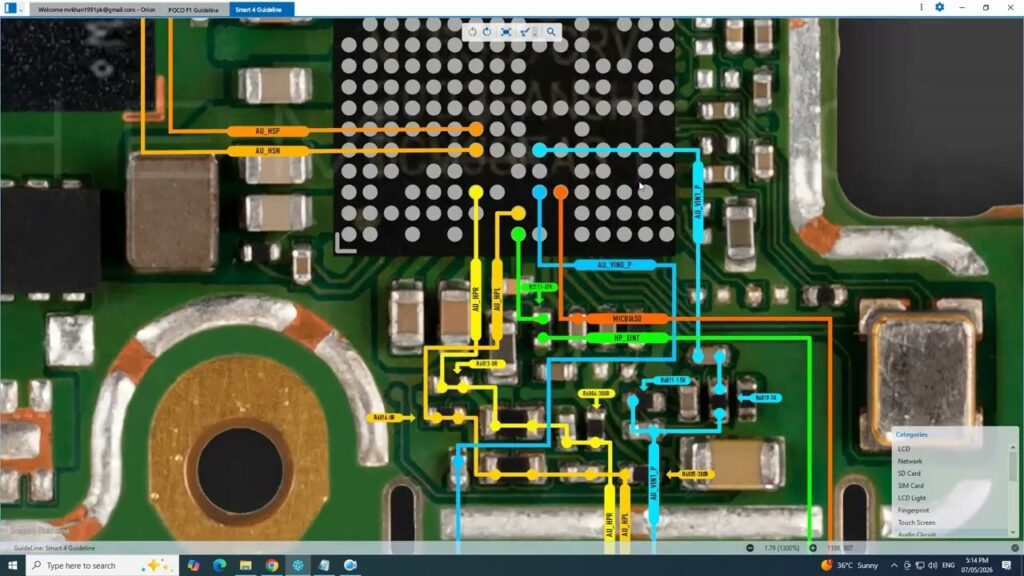Click the HP_EINT green label
Viewport: 1024px width, 576px height.
pyautogui.click(x=627, y=338)
